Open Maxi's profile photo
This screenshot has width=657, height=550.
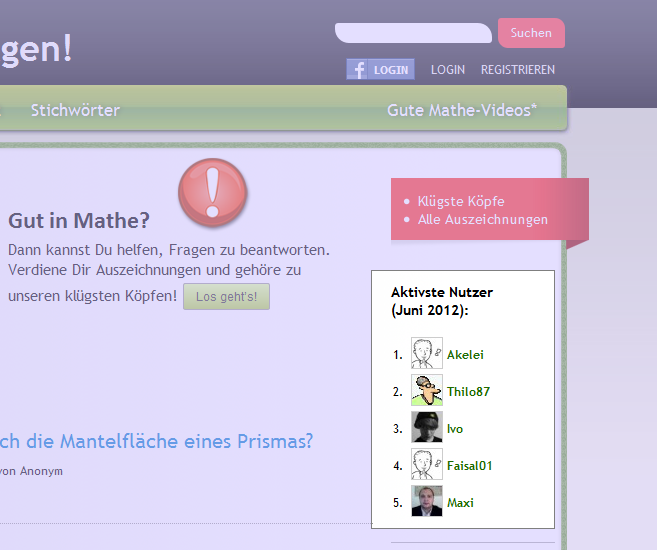pyautogui.click(x=426, y=502)
